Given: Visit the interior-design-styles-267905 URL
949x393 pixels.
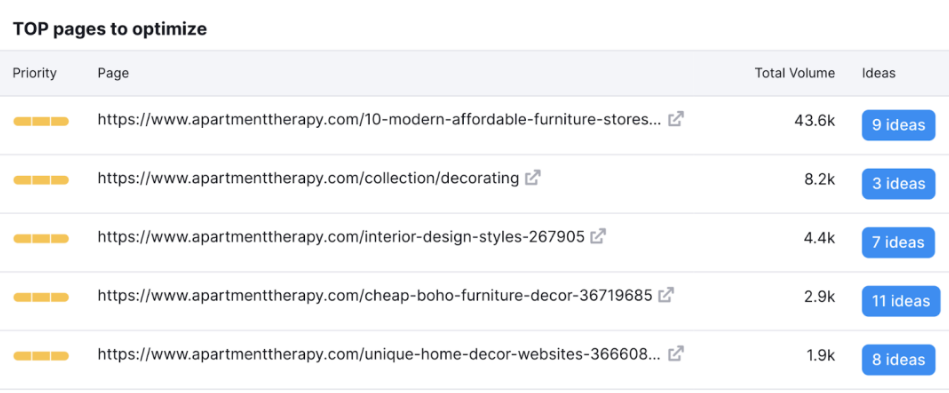Looking at the screenshot, I should coord(341,237).
